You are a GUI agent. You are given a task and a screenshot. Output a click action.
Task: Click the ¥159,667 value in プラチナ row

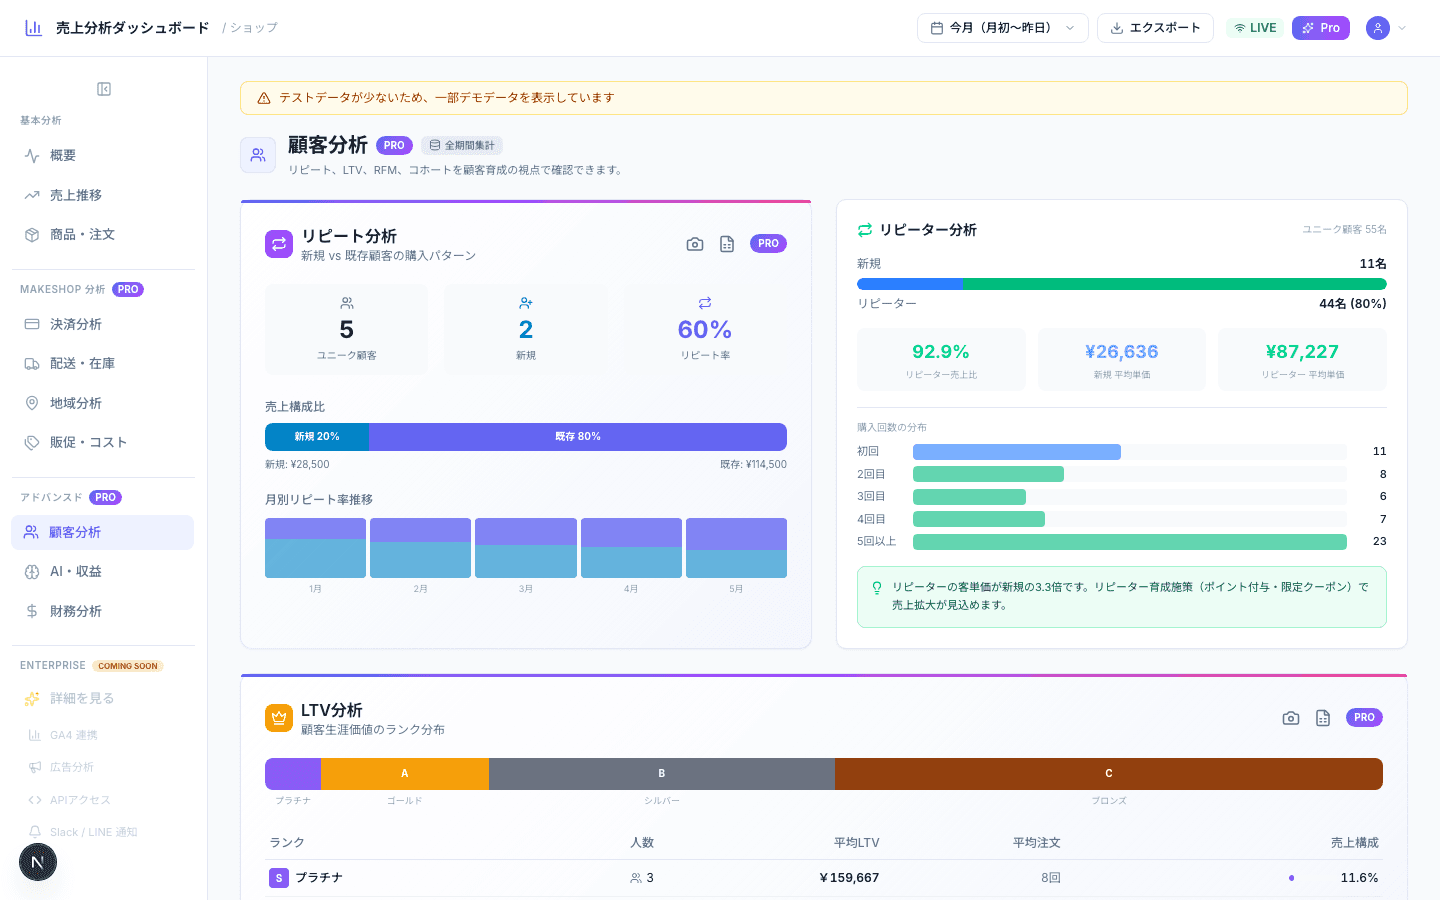coord(849,878)
